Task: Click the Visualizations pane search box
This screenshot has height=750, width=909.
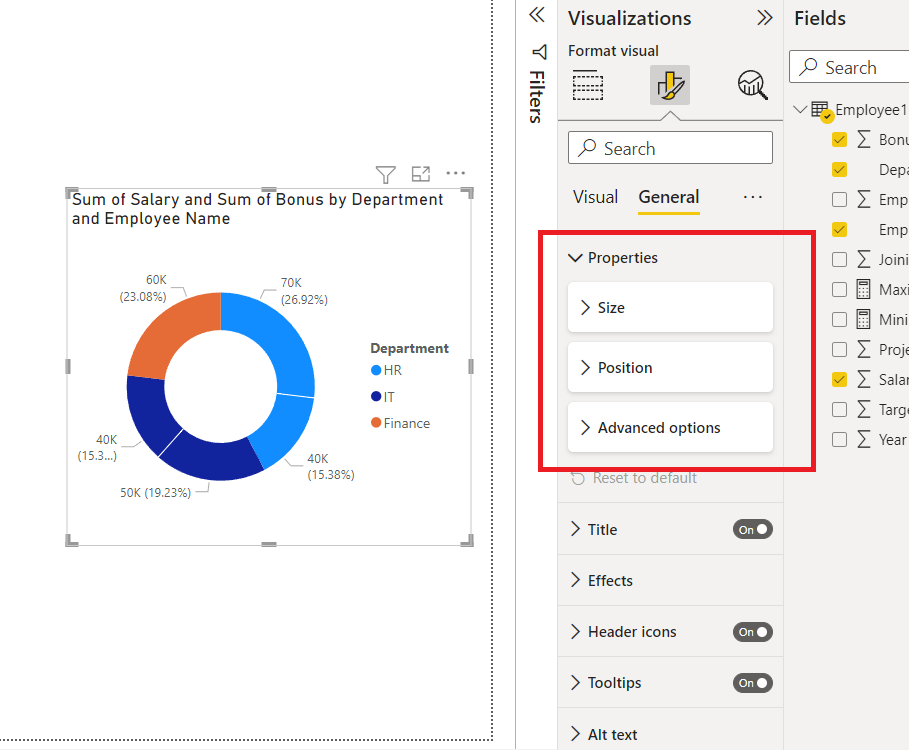Action: tap(670, 148)
